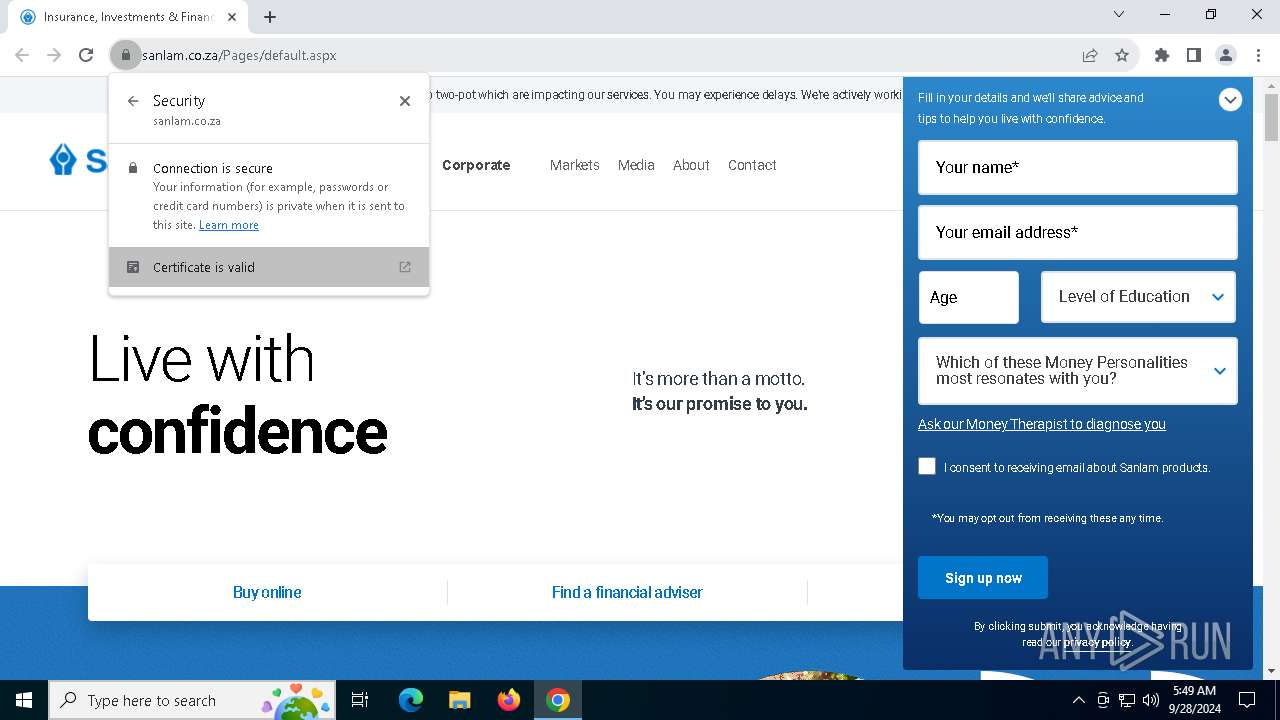The height and width of the screenshot is (720, 1280).
Task: Open File Explorer from taskbar
Action: [459, 700]
